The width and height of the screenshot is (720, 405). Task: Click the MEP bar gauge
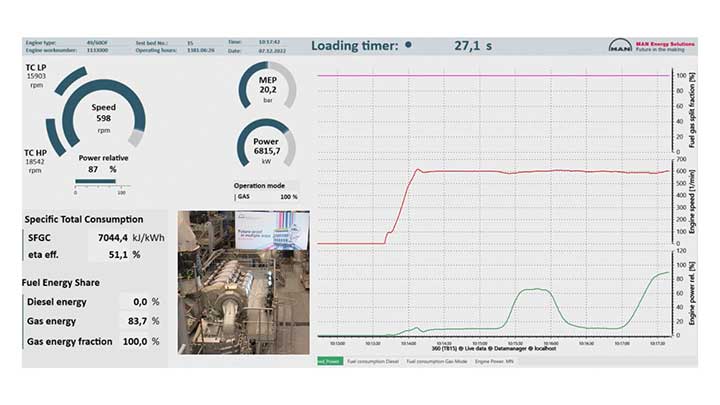[x=267, y=88]
